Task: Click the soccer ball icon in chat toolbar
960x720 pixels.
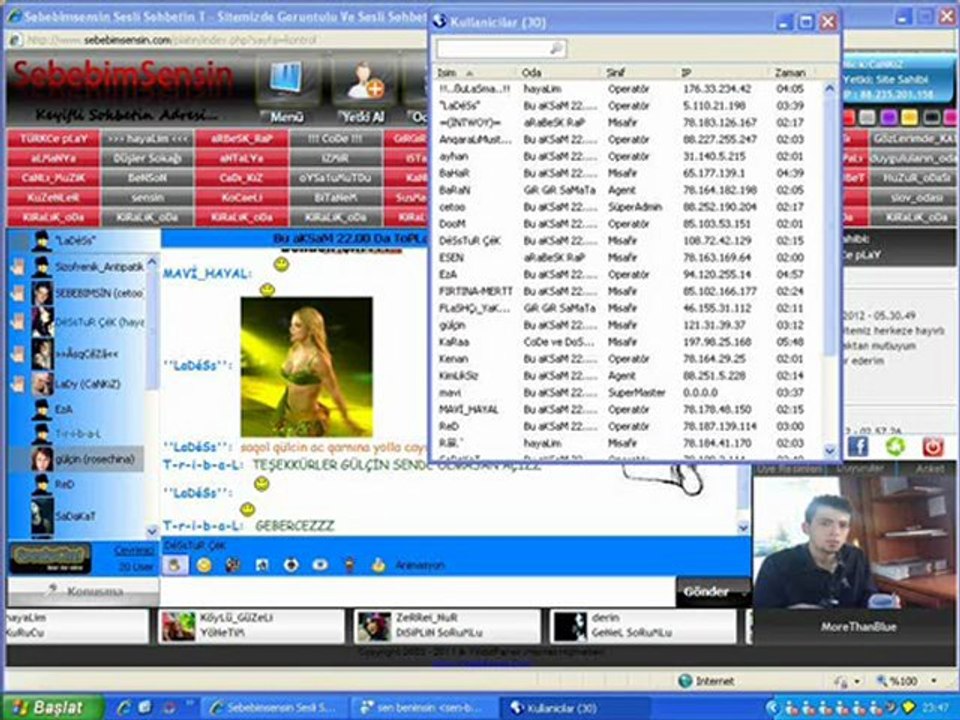Action: pos(291,565)
